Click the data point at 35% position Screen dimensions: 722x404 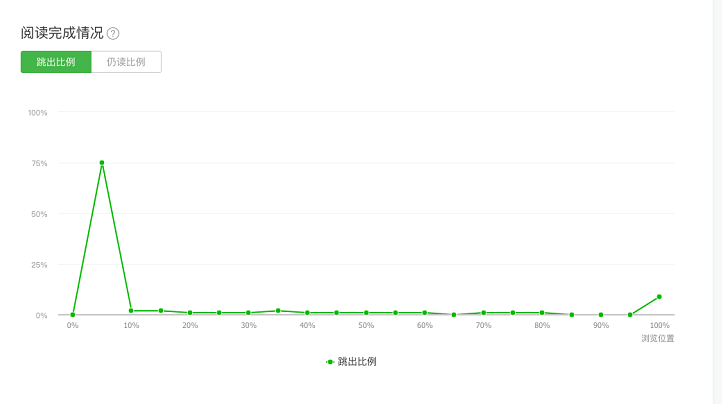click(278, 311)
